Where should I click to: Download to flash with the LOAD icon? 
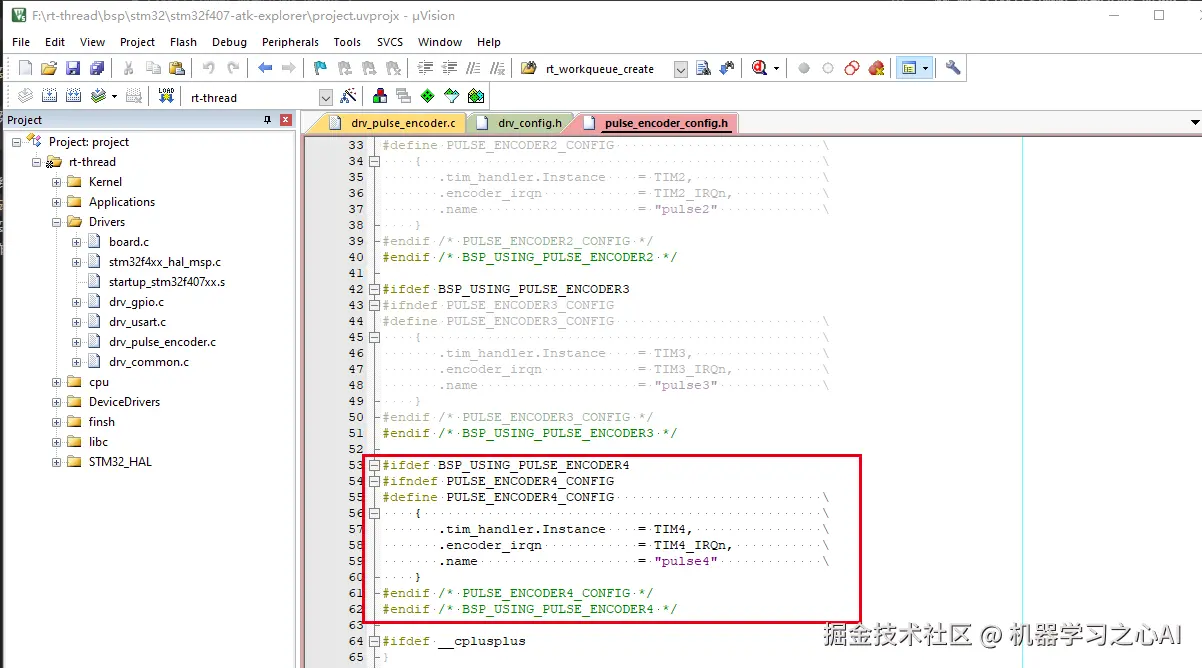[x=166, y=96]
